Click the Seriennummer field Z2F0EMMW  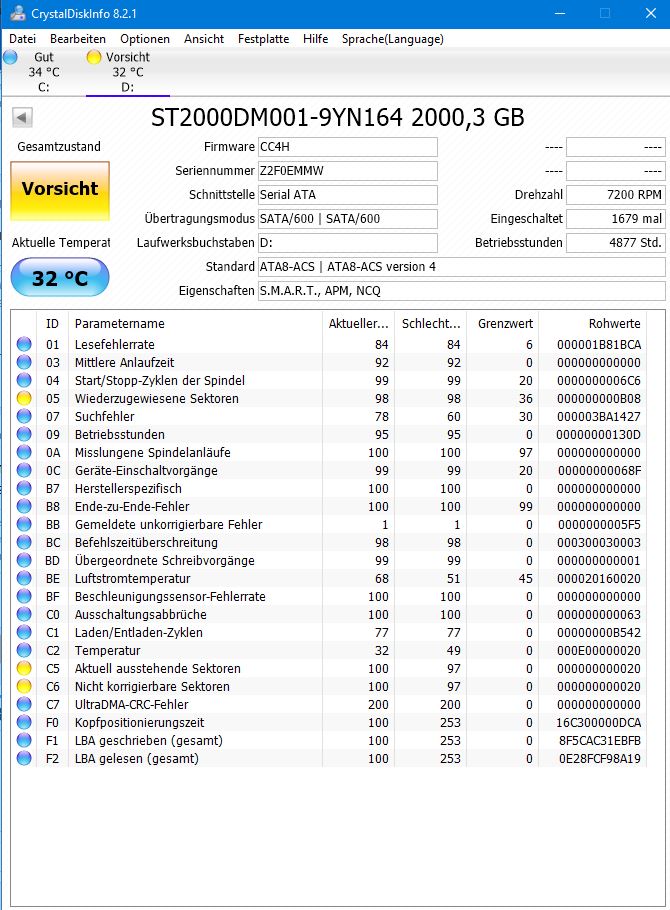point(347,171)
